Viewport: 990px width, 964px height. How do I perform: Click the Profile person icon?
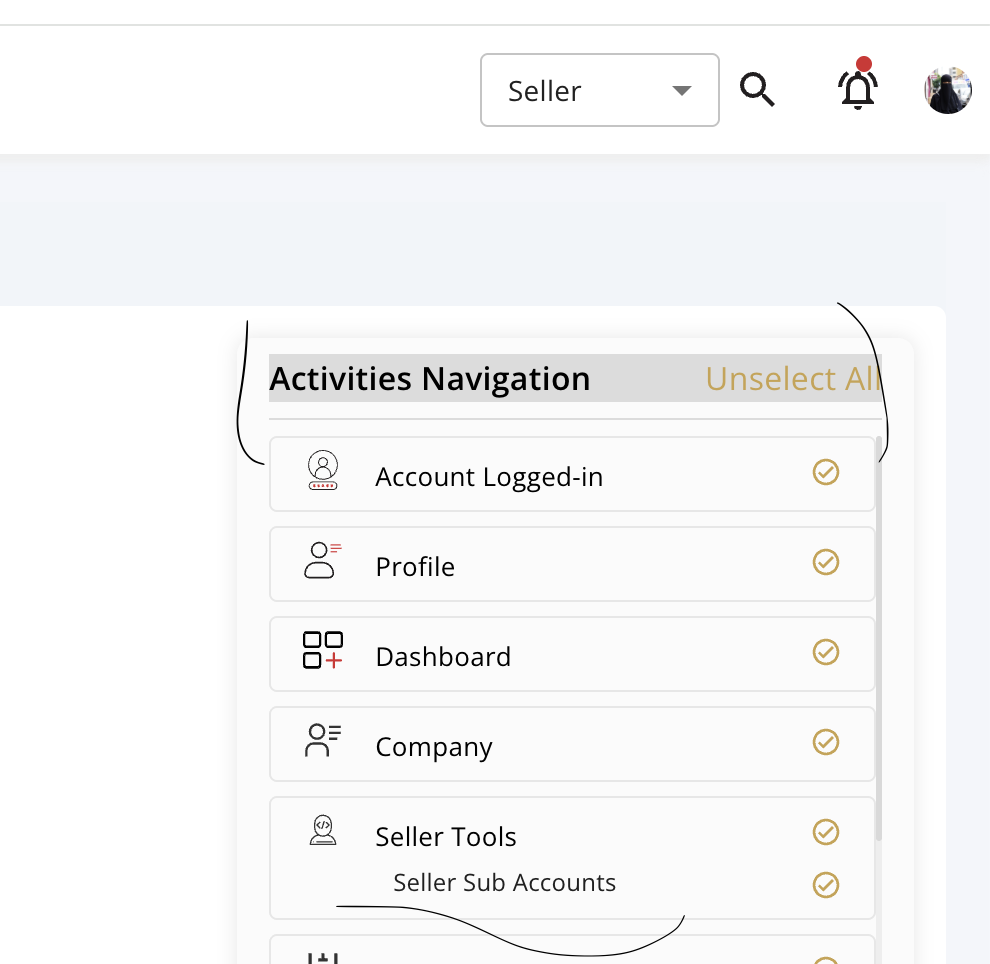tap(322, 560)
